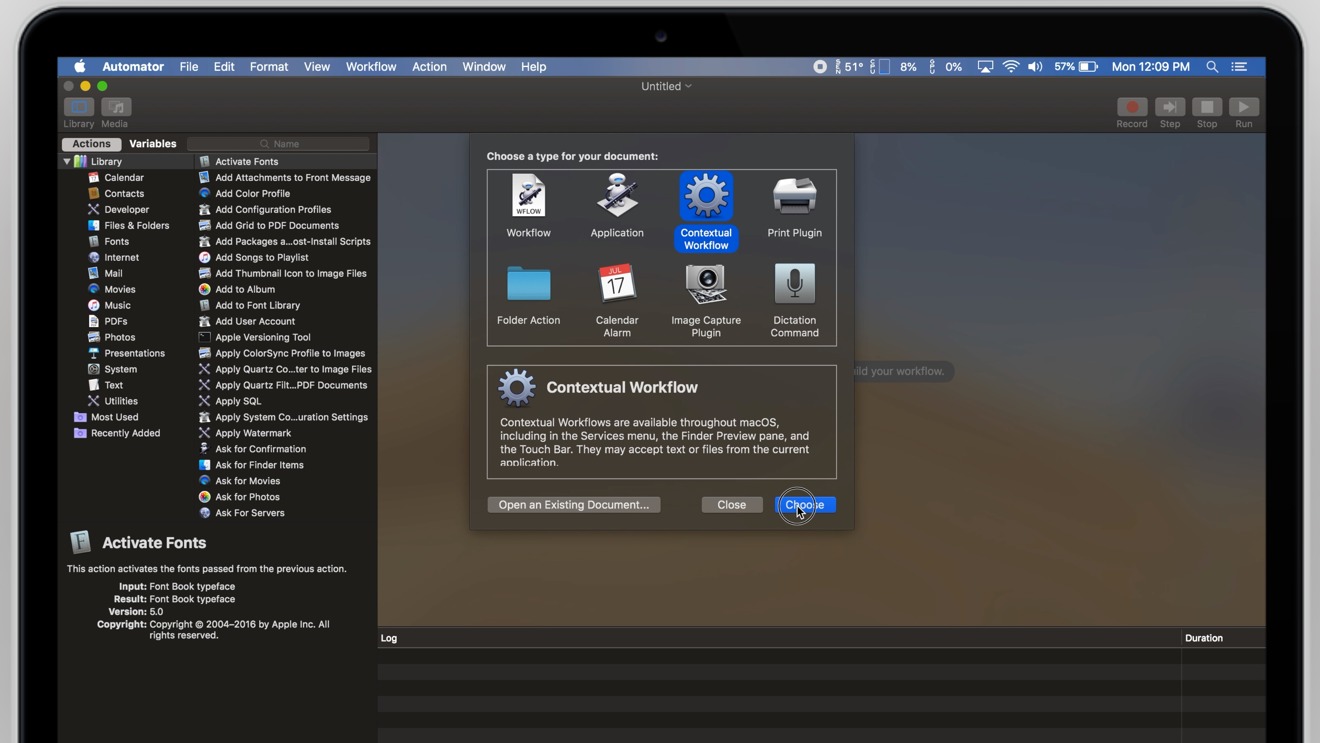Viewport: 1320px width, 743px height.
Task: Open the Apple menu
Action: 79,66
